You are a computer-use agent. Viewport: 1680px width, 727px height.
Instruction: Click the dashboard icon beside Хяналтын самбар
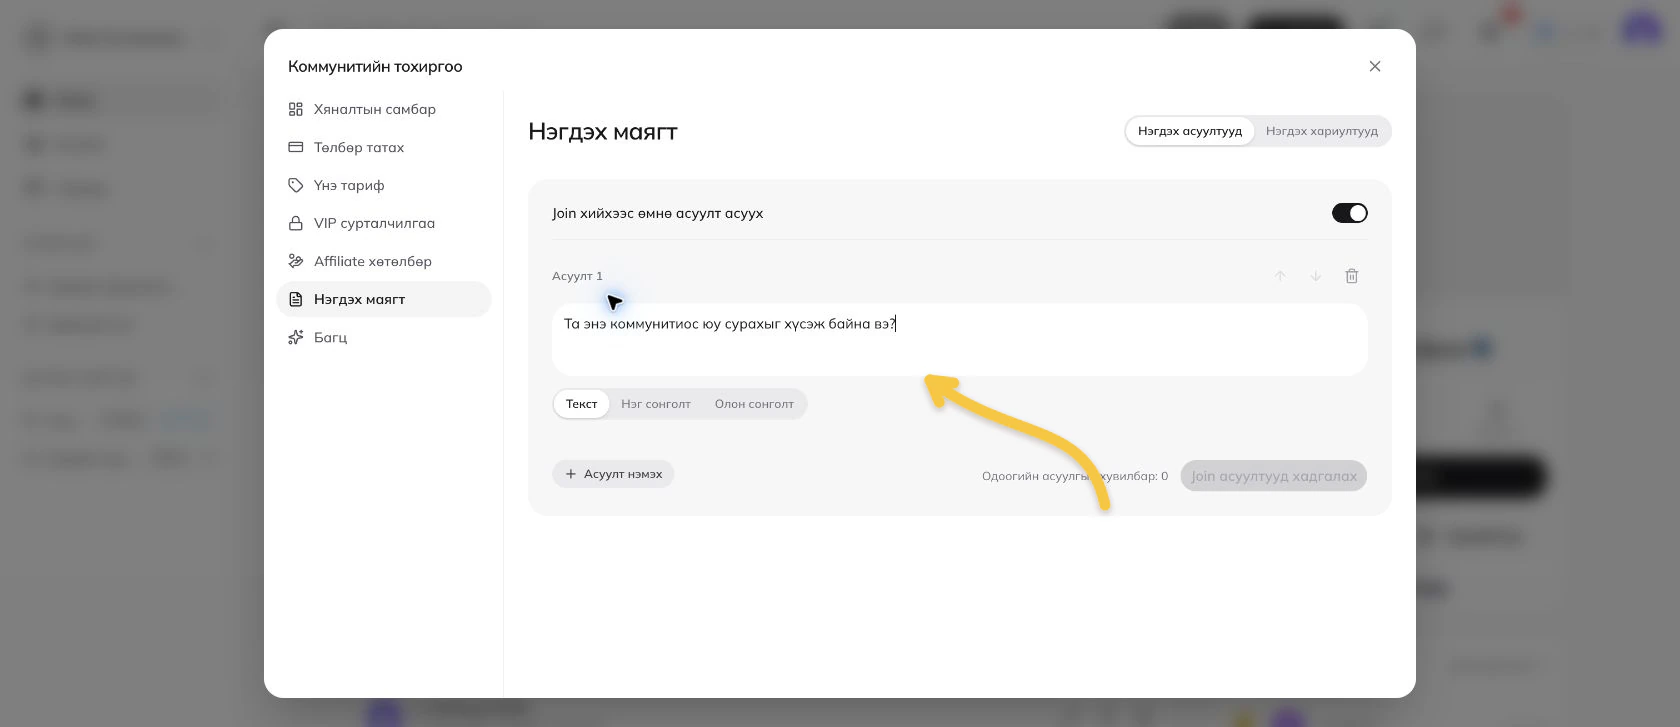pos(296,109)
